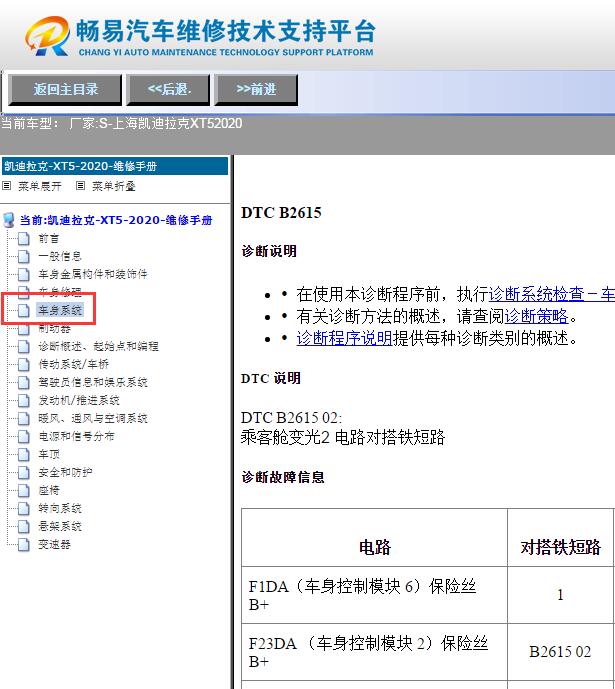The height and width of the screenshot is (689, 615).
Task: Click the 返回主目录 button
Action: coord(65,90)
